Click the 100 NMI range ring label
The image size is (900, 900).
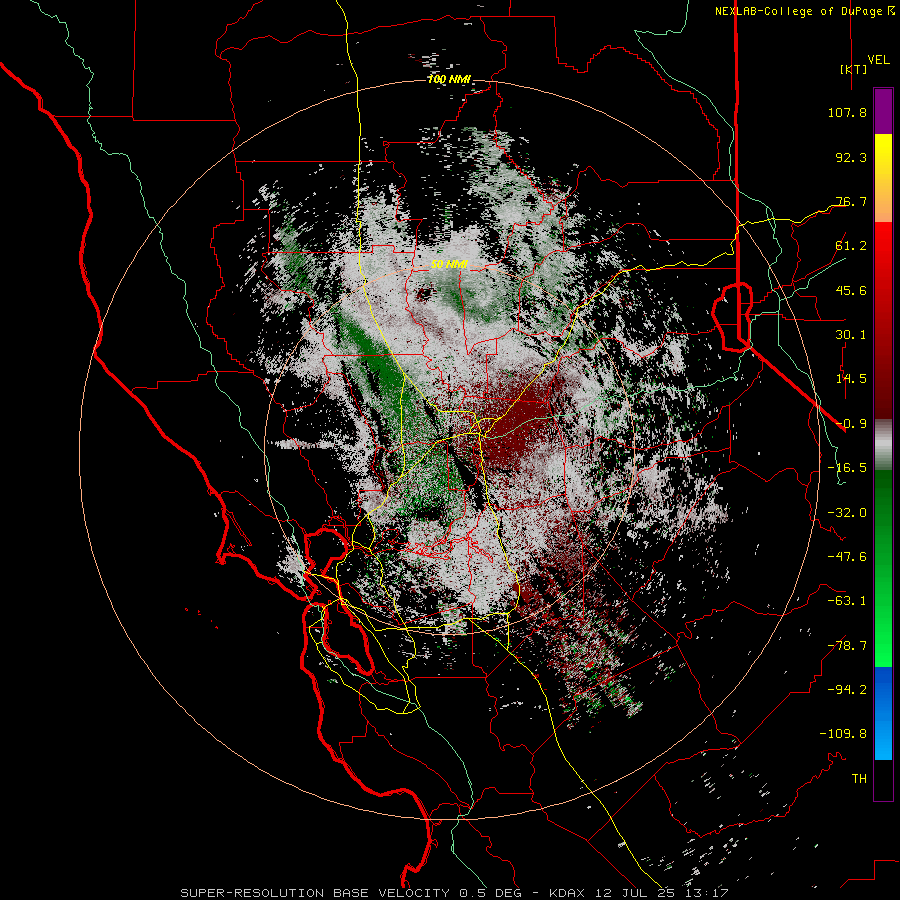coord(449,79)
